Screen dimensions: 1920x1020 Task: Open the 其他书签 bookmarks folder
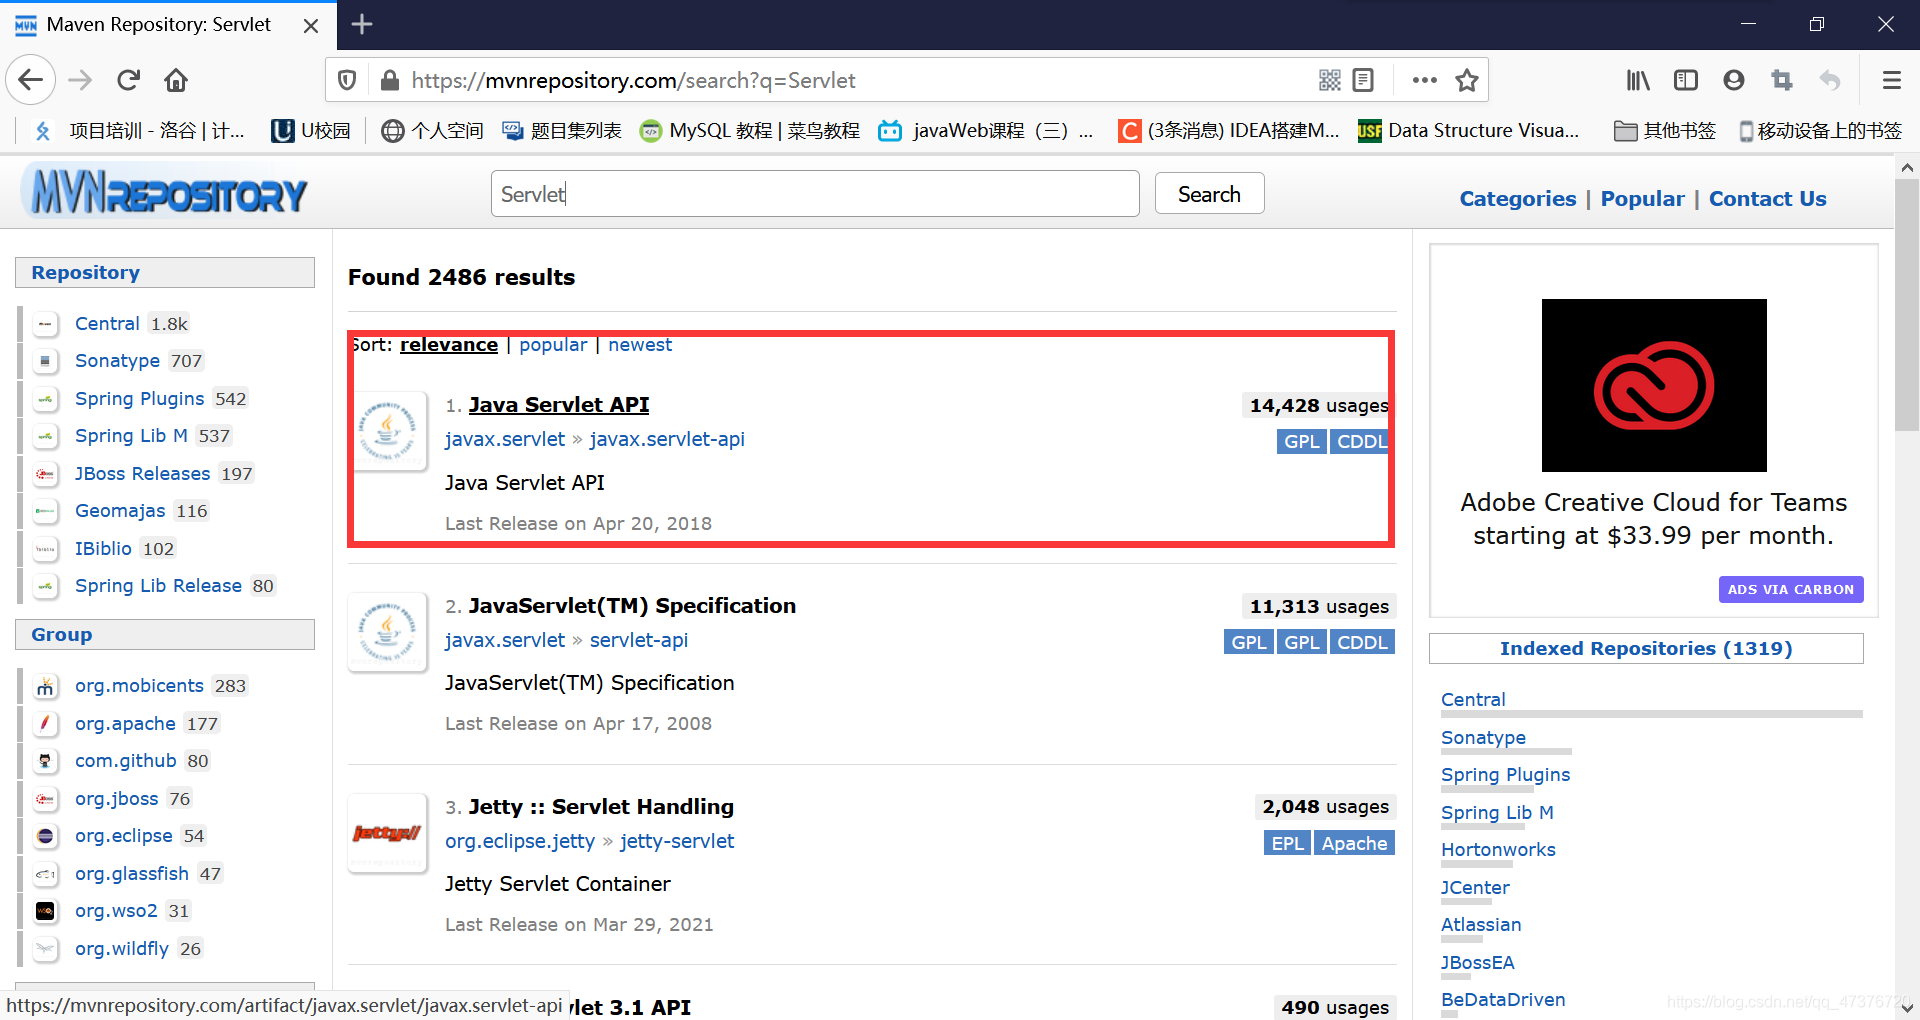click(x=1665, y=131)
